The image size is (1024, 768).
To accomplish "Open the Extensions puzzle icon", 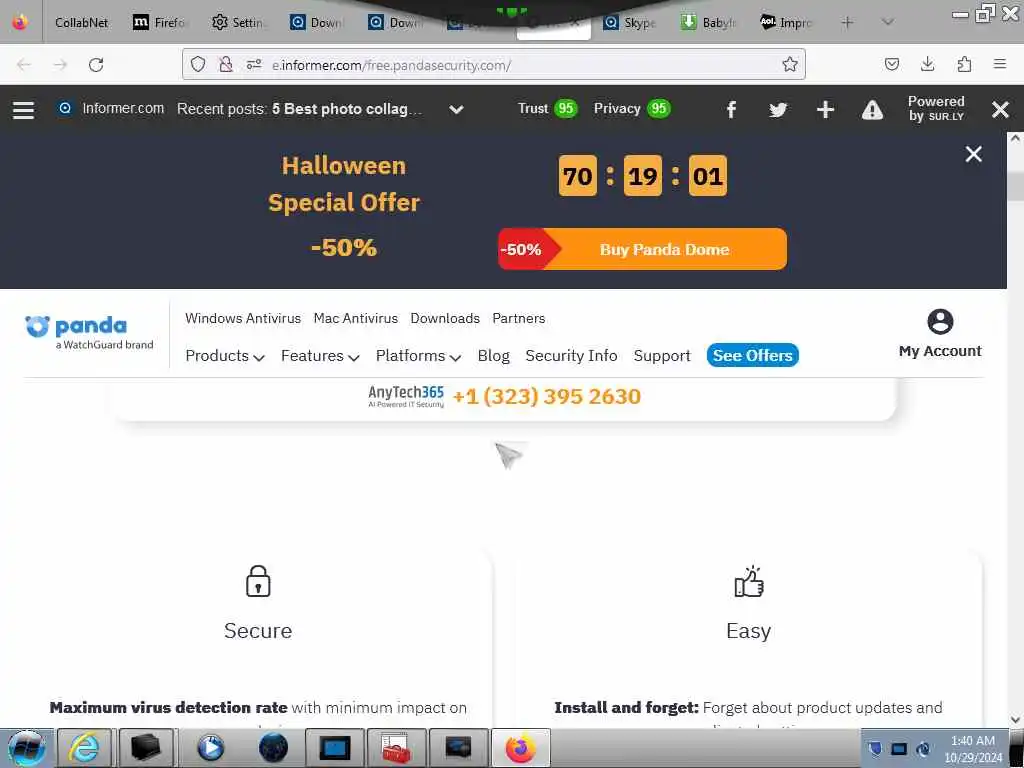I will [964, 64].
